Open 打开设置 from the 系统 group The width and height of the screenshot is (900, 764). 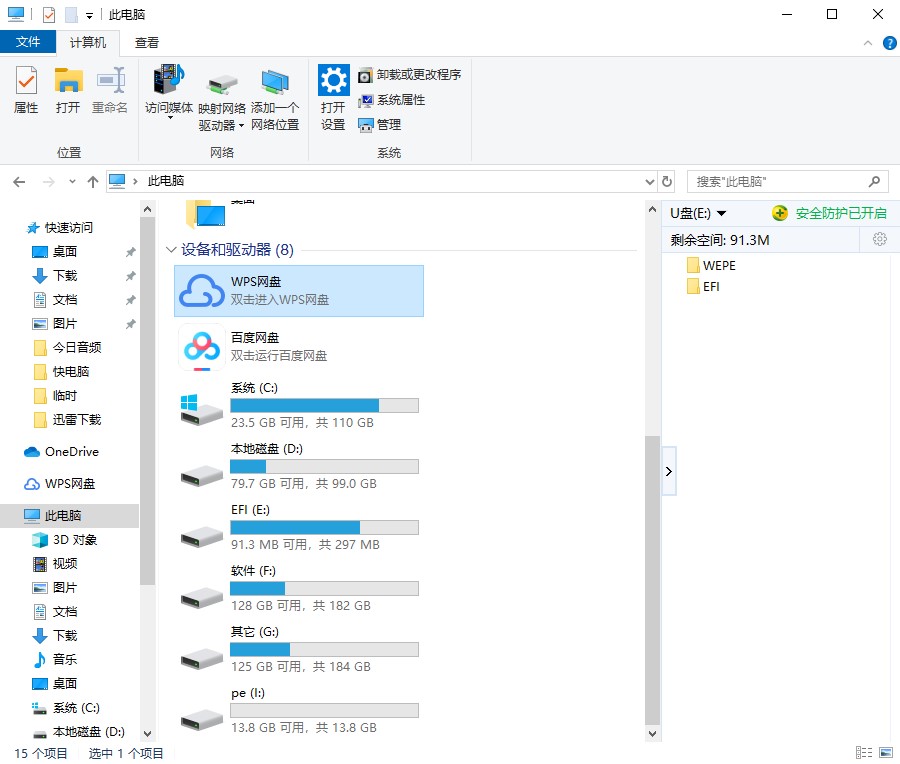[333, 96]
